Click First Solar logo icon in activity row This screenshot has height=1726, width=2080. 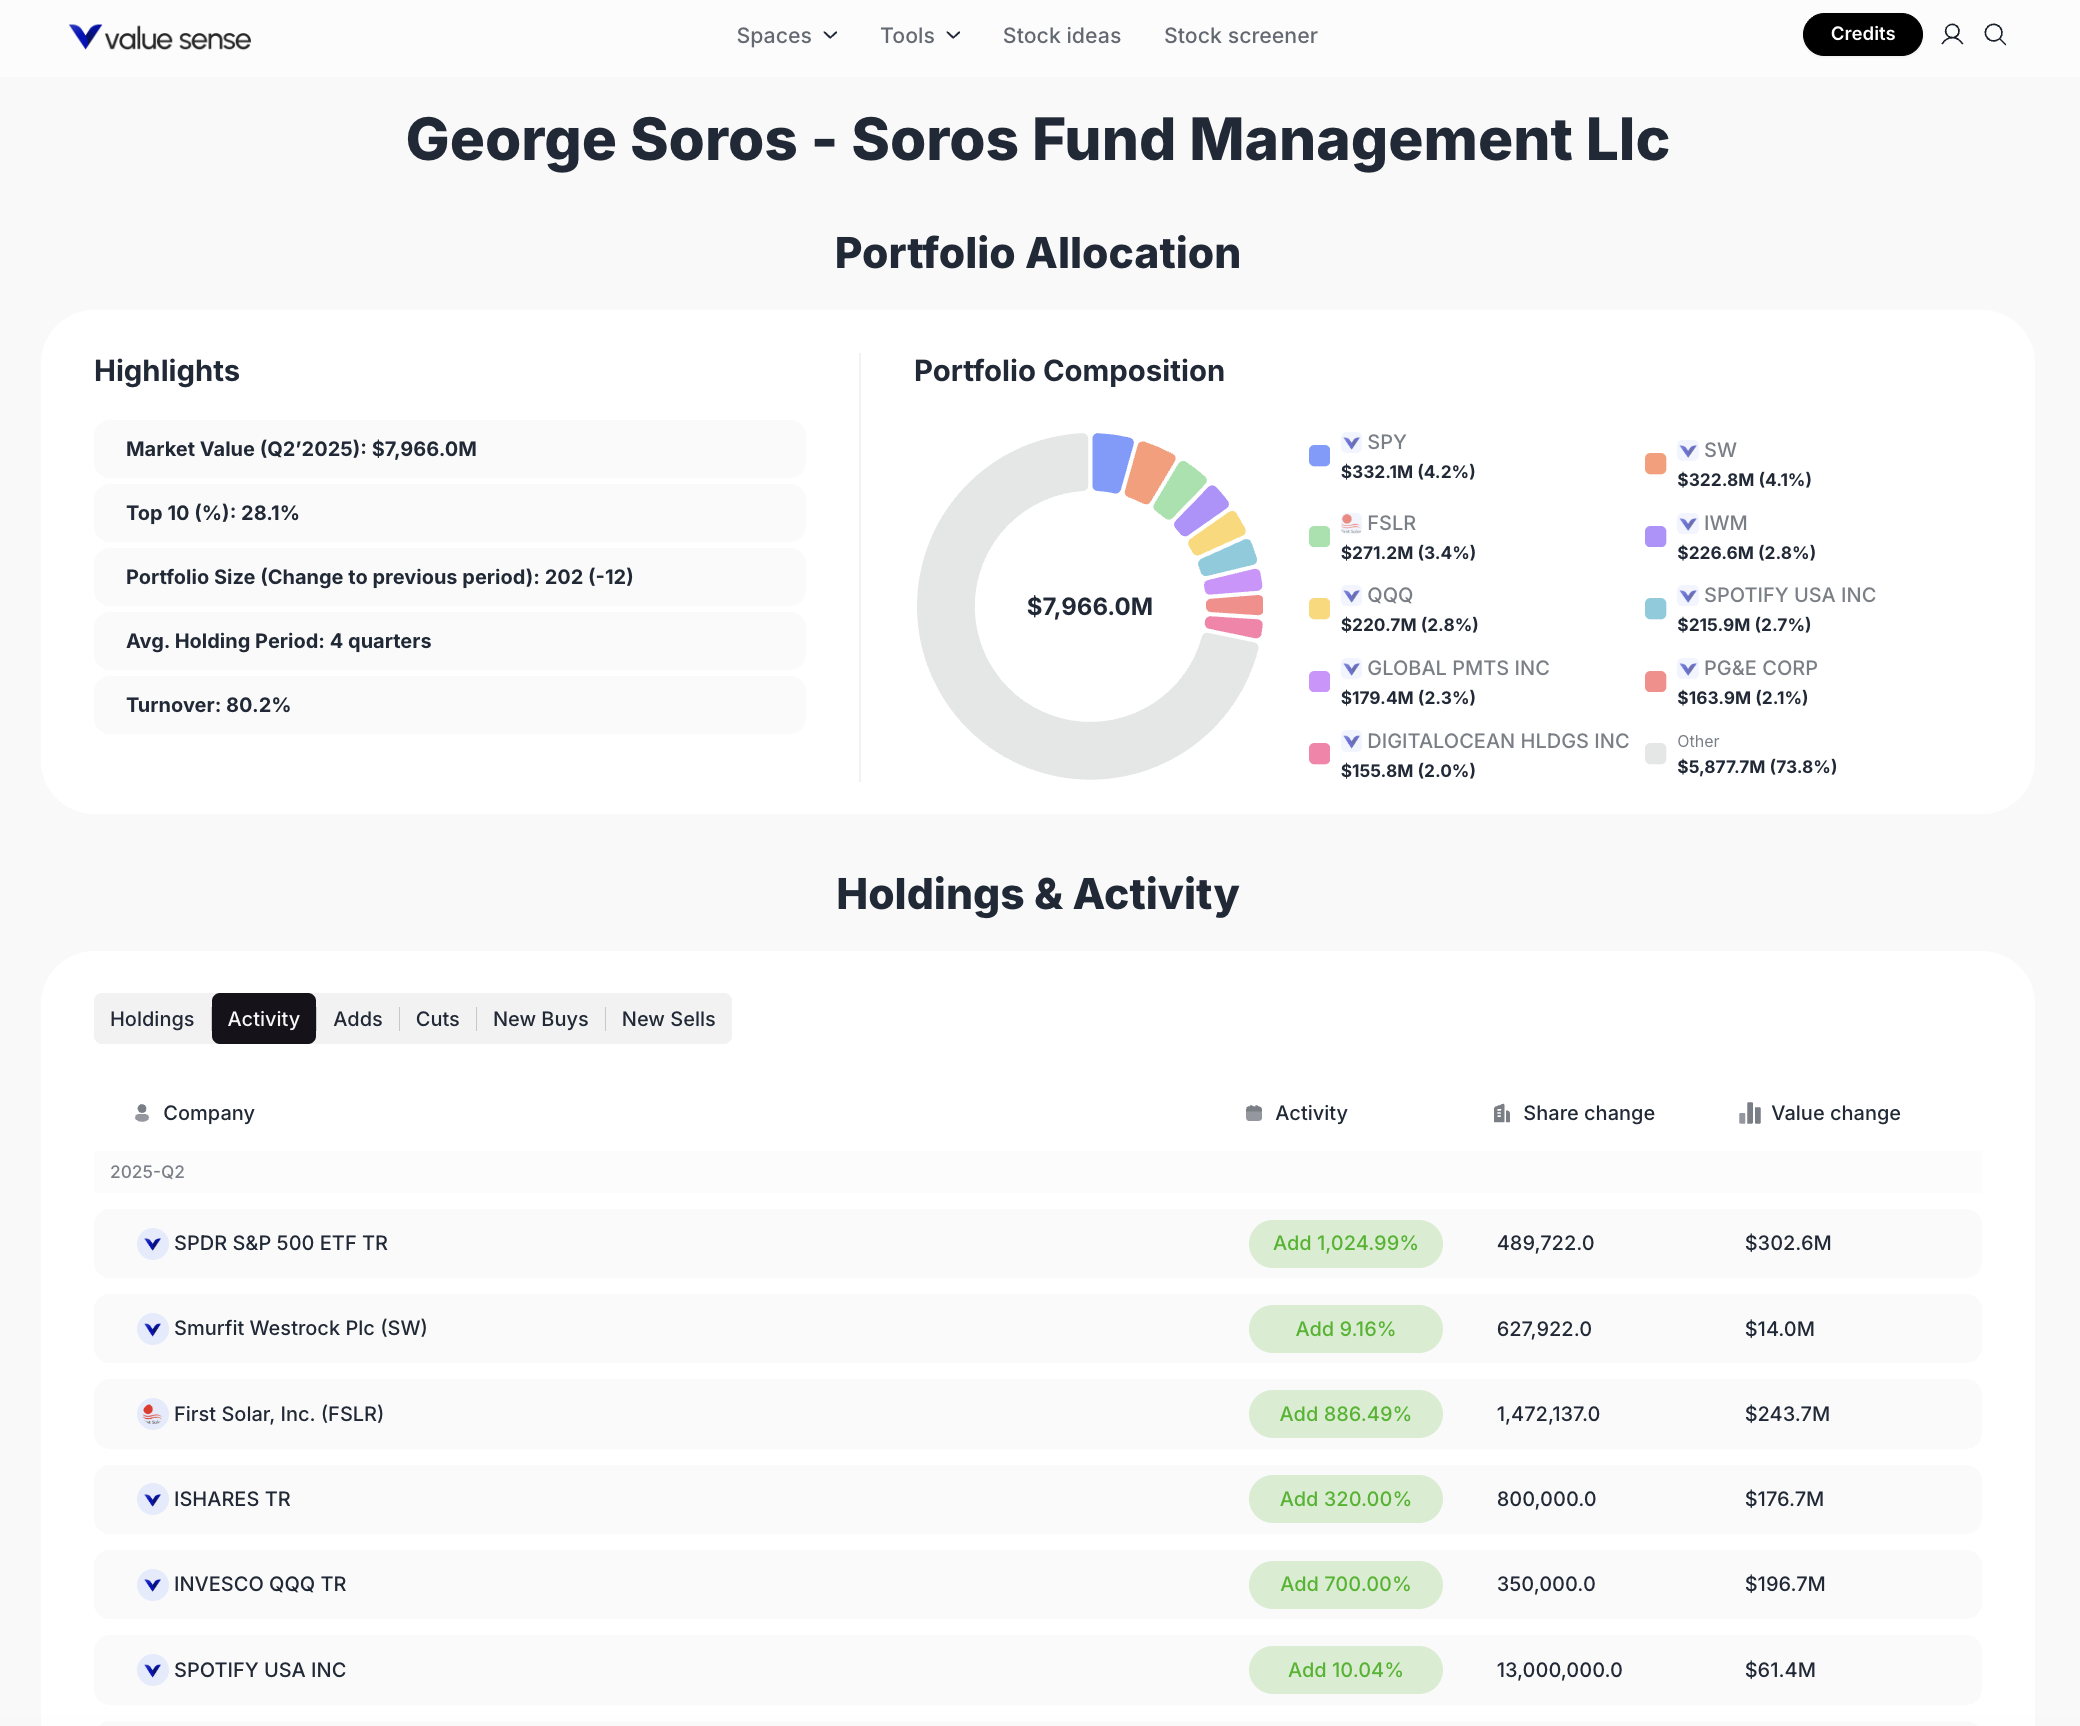coord(152,1413)
